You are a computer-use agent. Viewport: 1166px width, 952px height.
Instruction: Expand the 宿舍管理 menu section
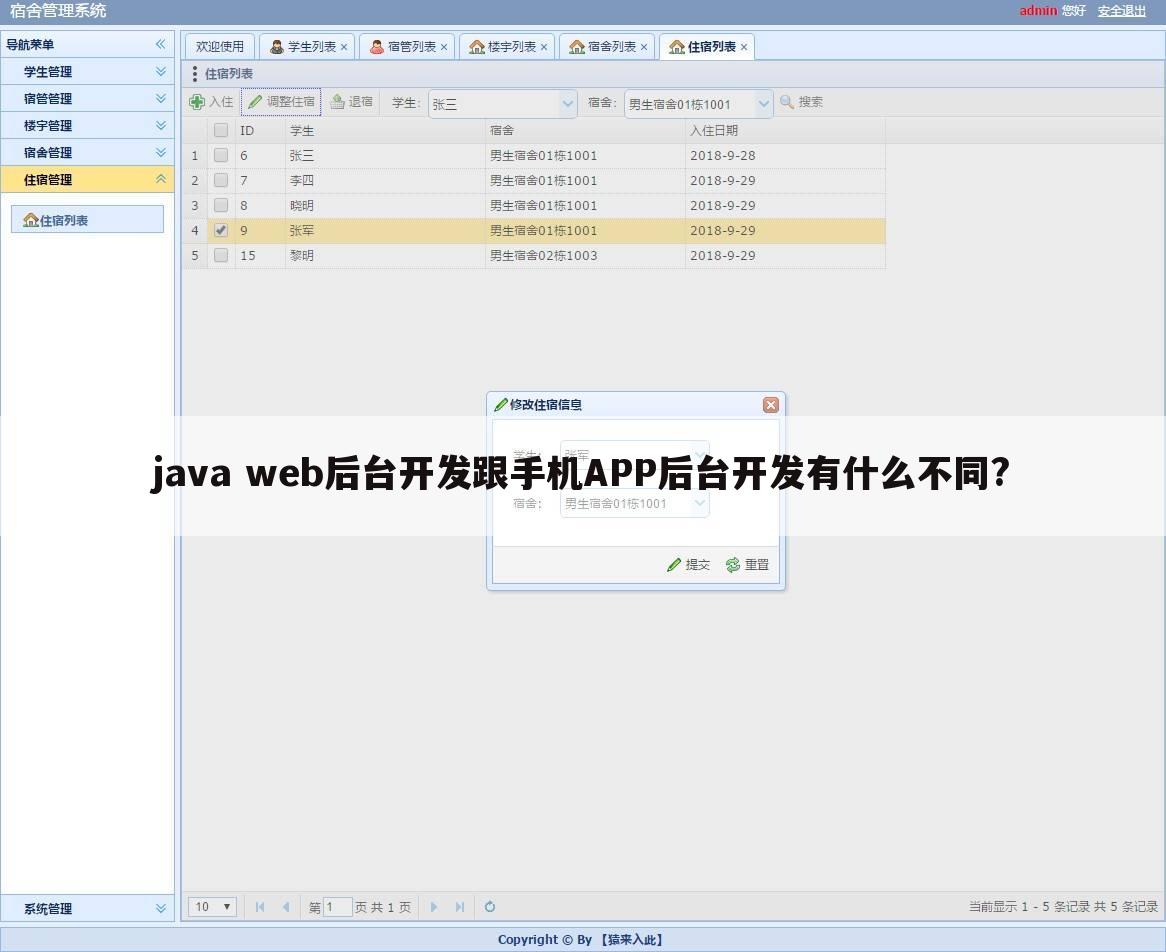pos(161,152)
